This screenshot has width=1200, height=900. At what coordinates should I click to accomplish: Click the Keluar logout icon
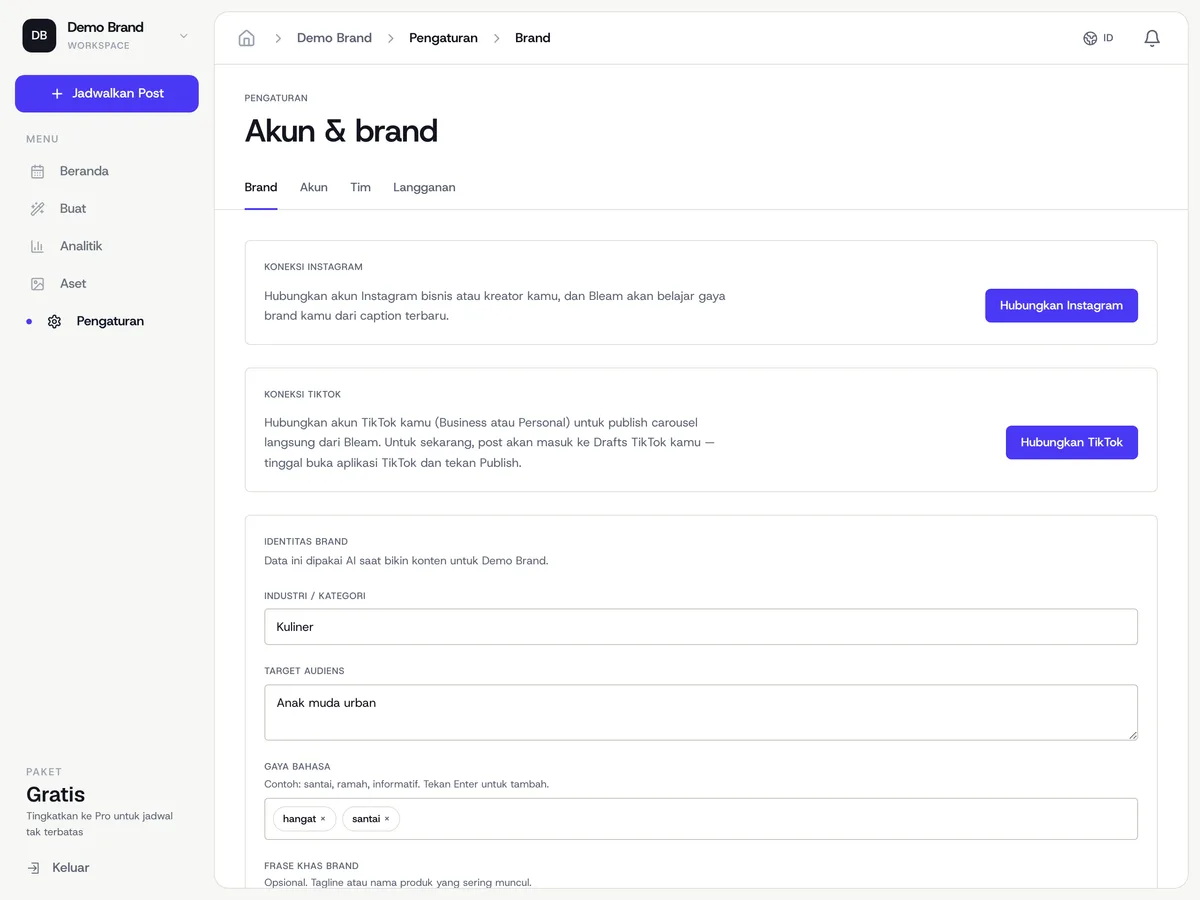(34, 868)
